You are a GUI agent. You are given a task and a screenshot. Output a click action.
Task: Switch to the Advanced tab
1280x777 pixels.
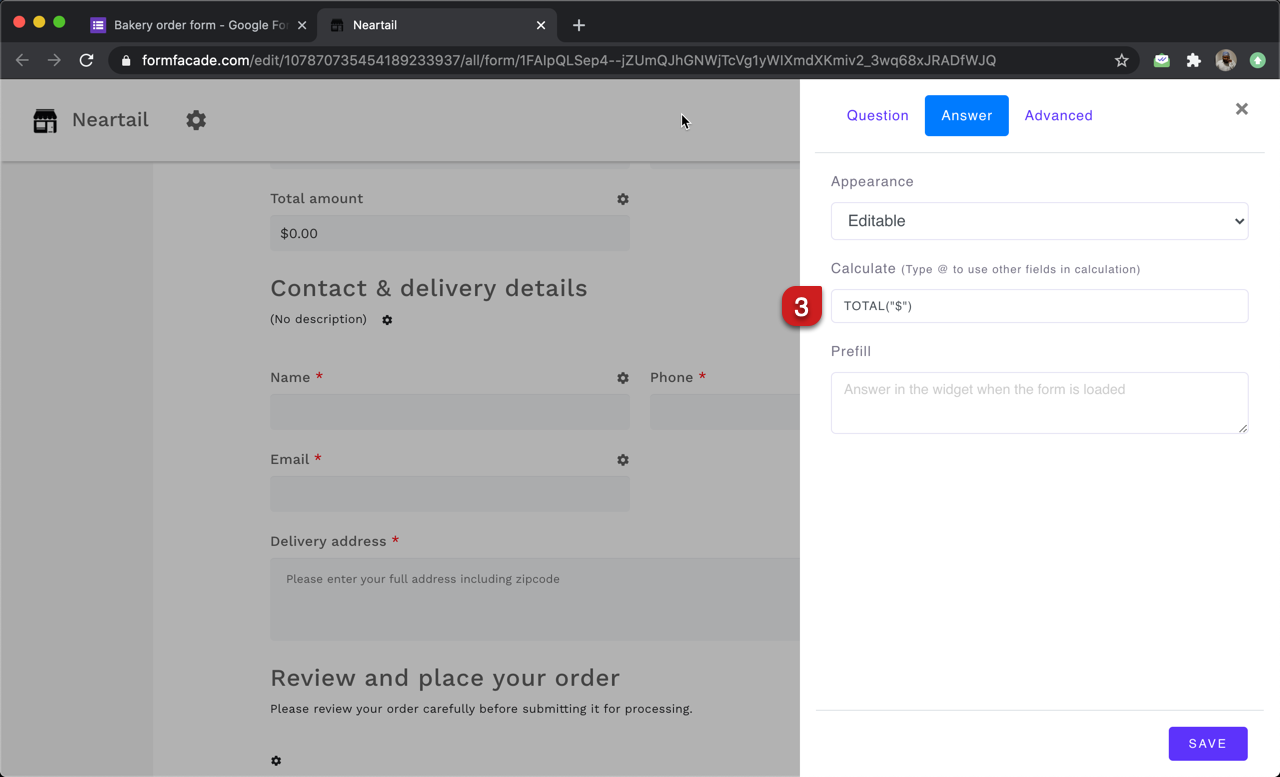(x=1058, y=115)
